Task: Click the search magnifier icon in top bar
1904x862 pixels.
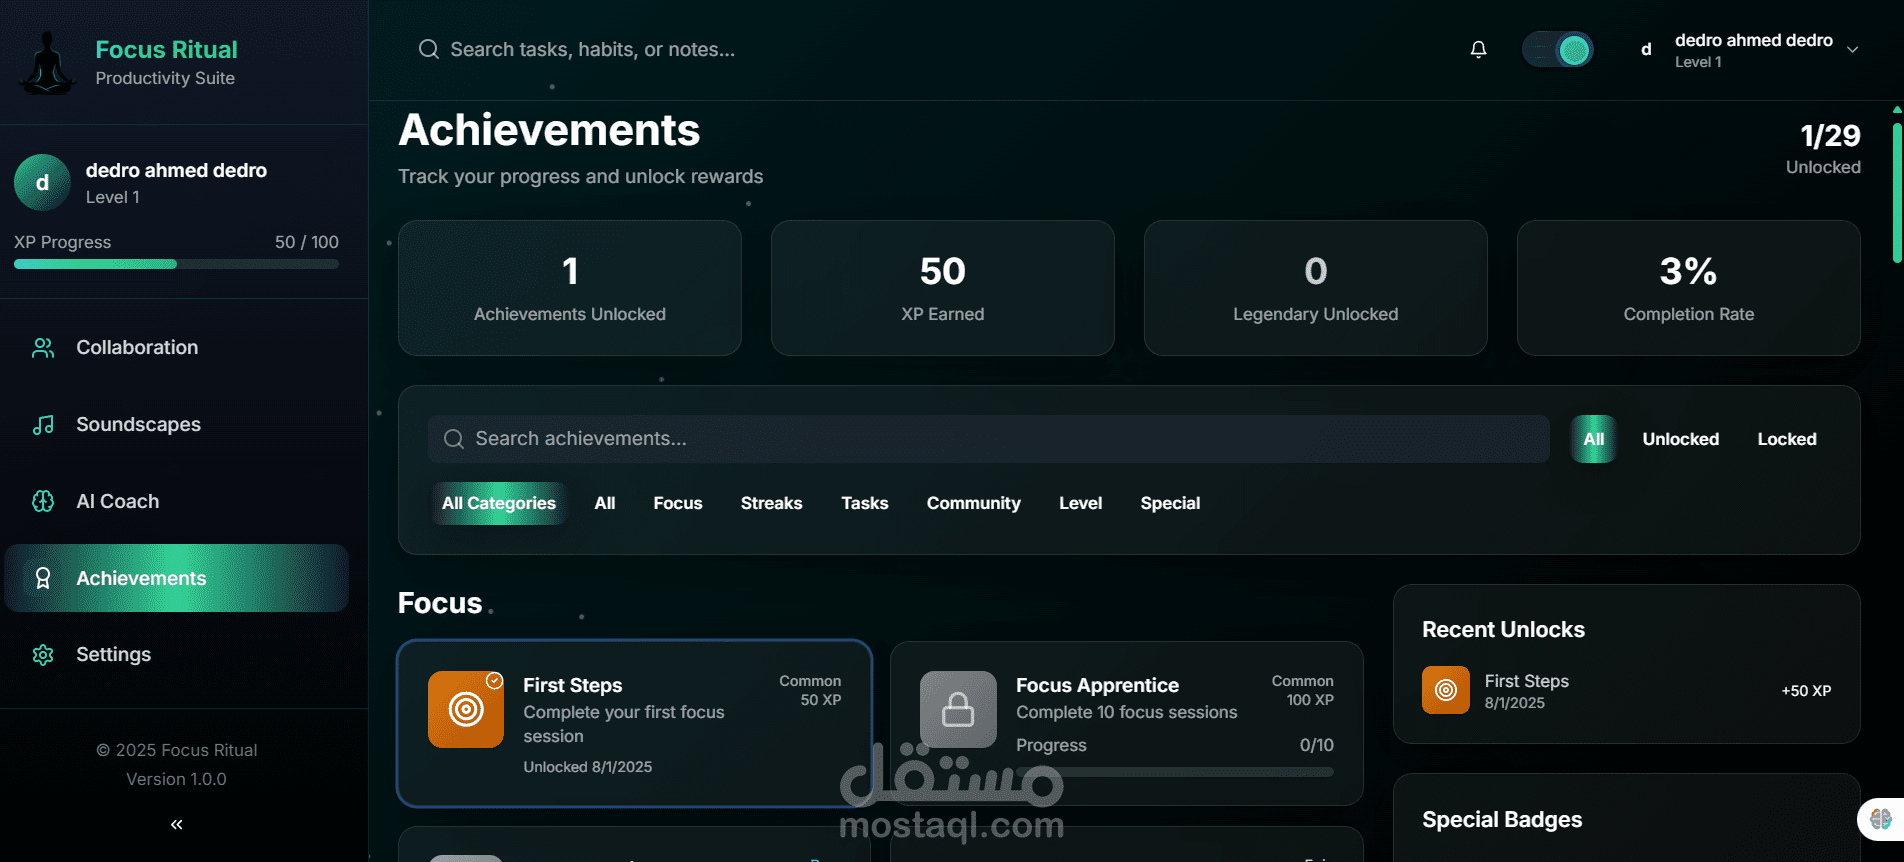Action: [428, 49]
